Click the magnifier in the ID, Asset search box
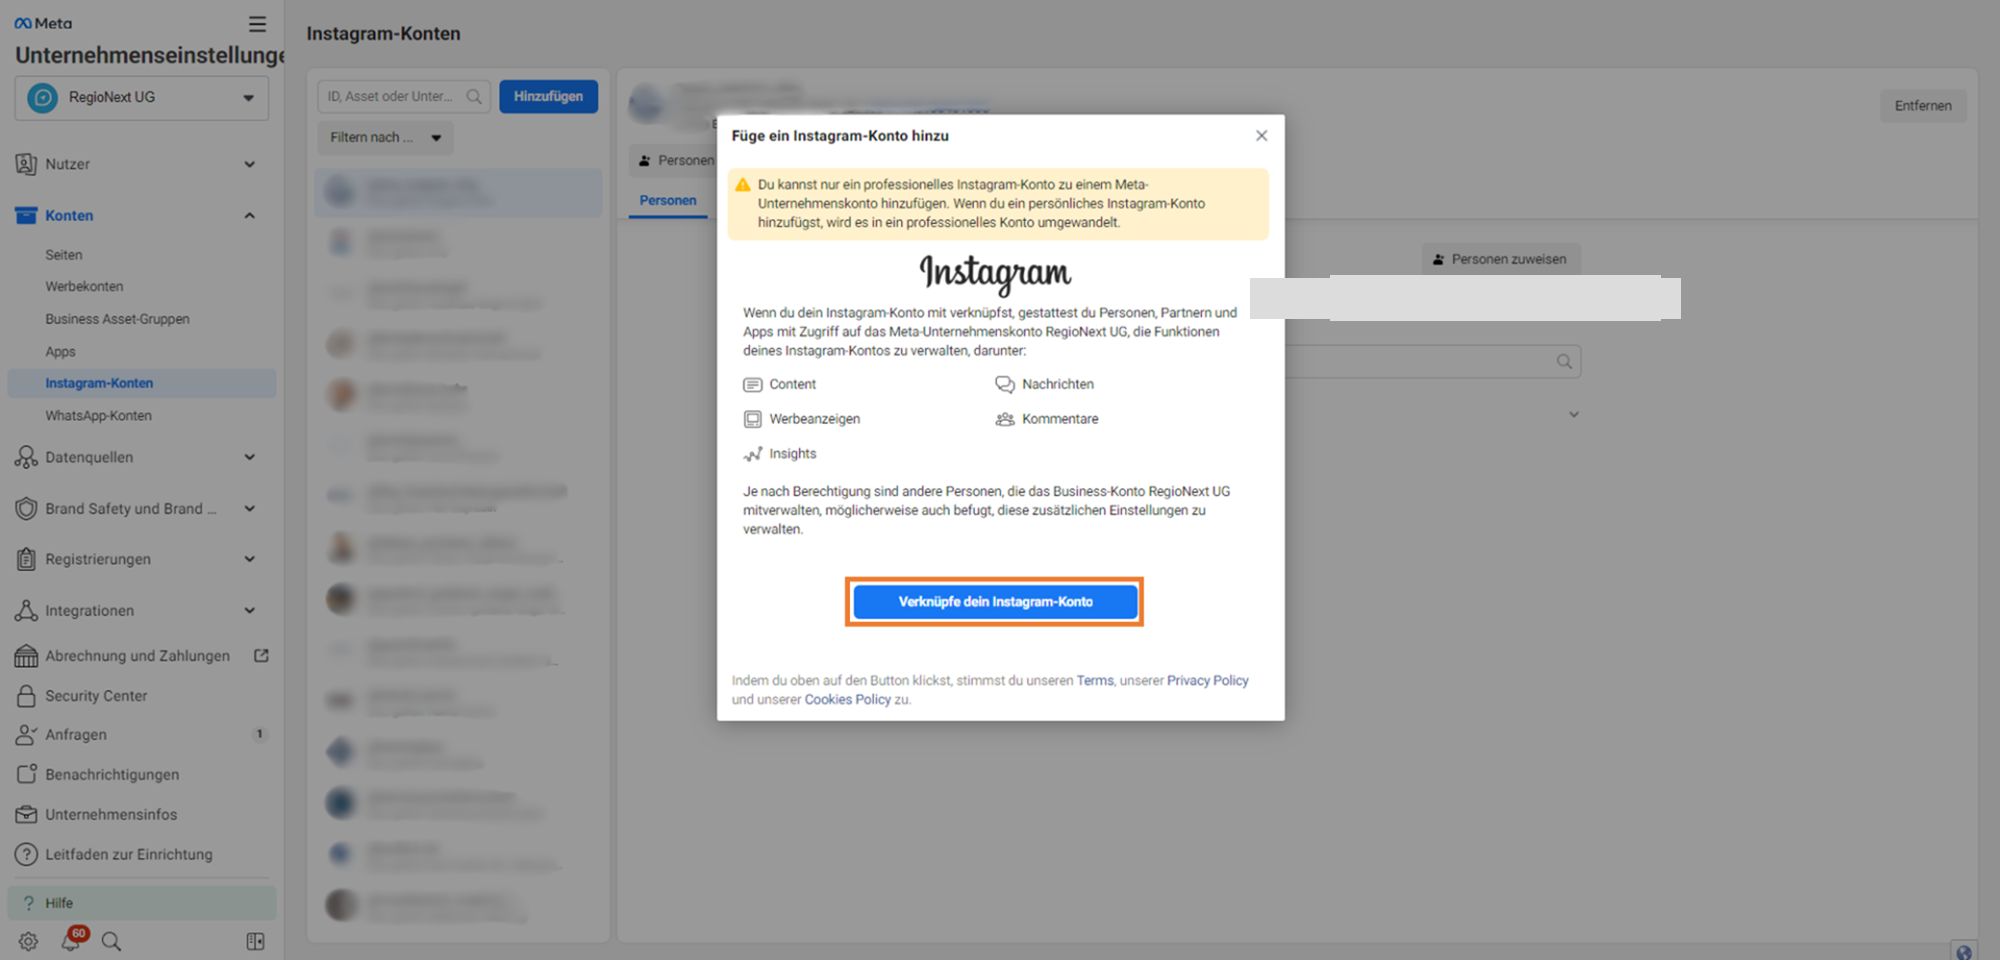Viewport: 2000px width, 960px height. tap(474, 97)
